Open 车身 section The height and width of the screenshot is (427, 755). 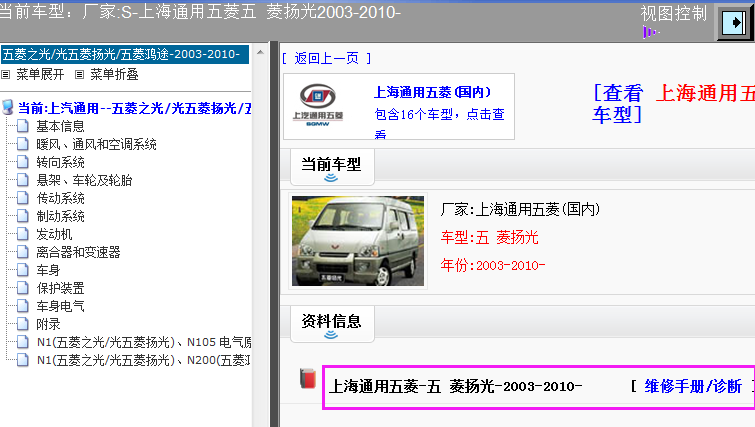point(48,270)
